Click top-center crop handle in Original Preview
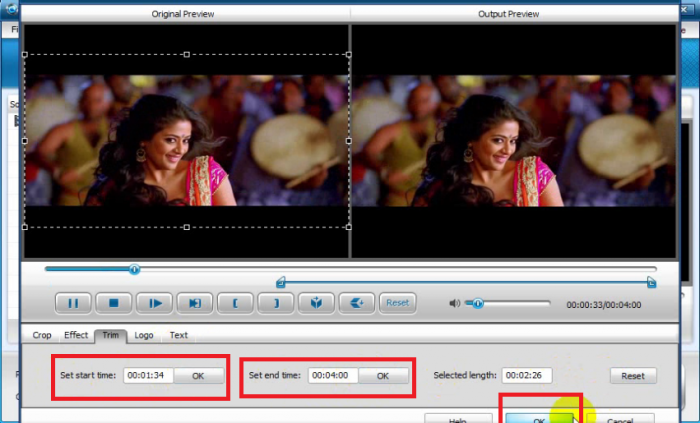Screen dimensions: 700x423 point(187,54)
